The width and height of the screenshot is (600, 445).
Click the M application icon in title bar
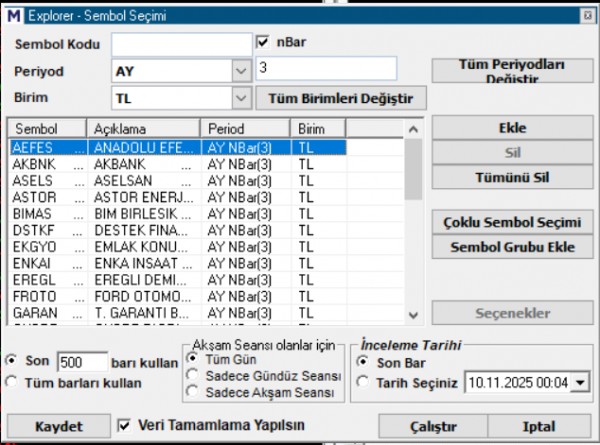click(x=12, y=14)
